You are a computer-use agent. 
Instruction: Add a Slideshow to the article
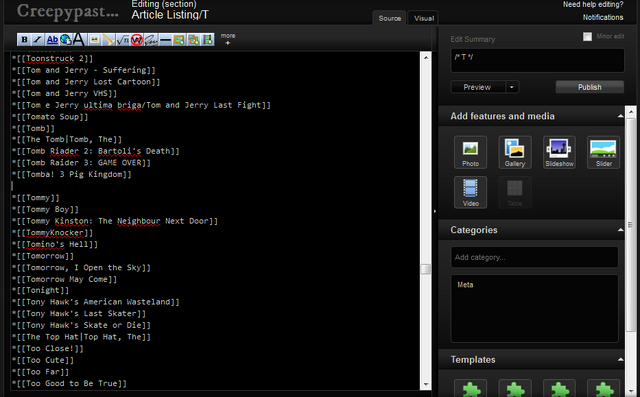click(559, 152)
